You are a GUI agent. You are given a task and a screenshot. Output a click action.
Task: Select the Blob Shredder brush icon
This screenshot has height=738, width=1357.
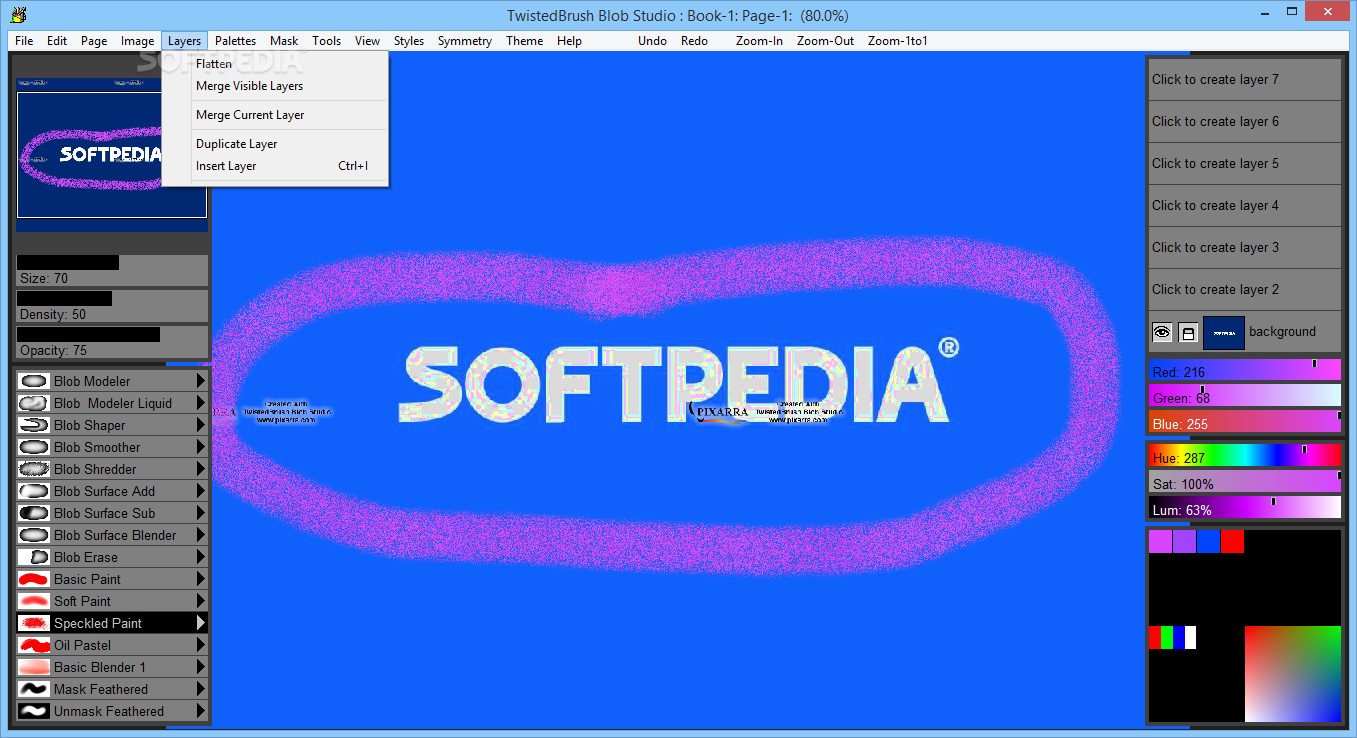[34, 469]
